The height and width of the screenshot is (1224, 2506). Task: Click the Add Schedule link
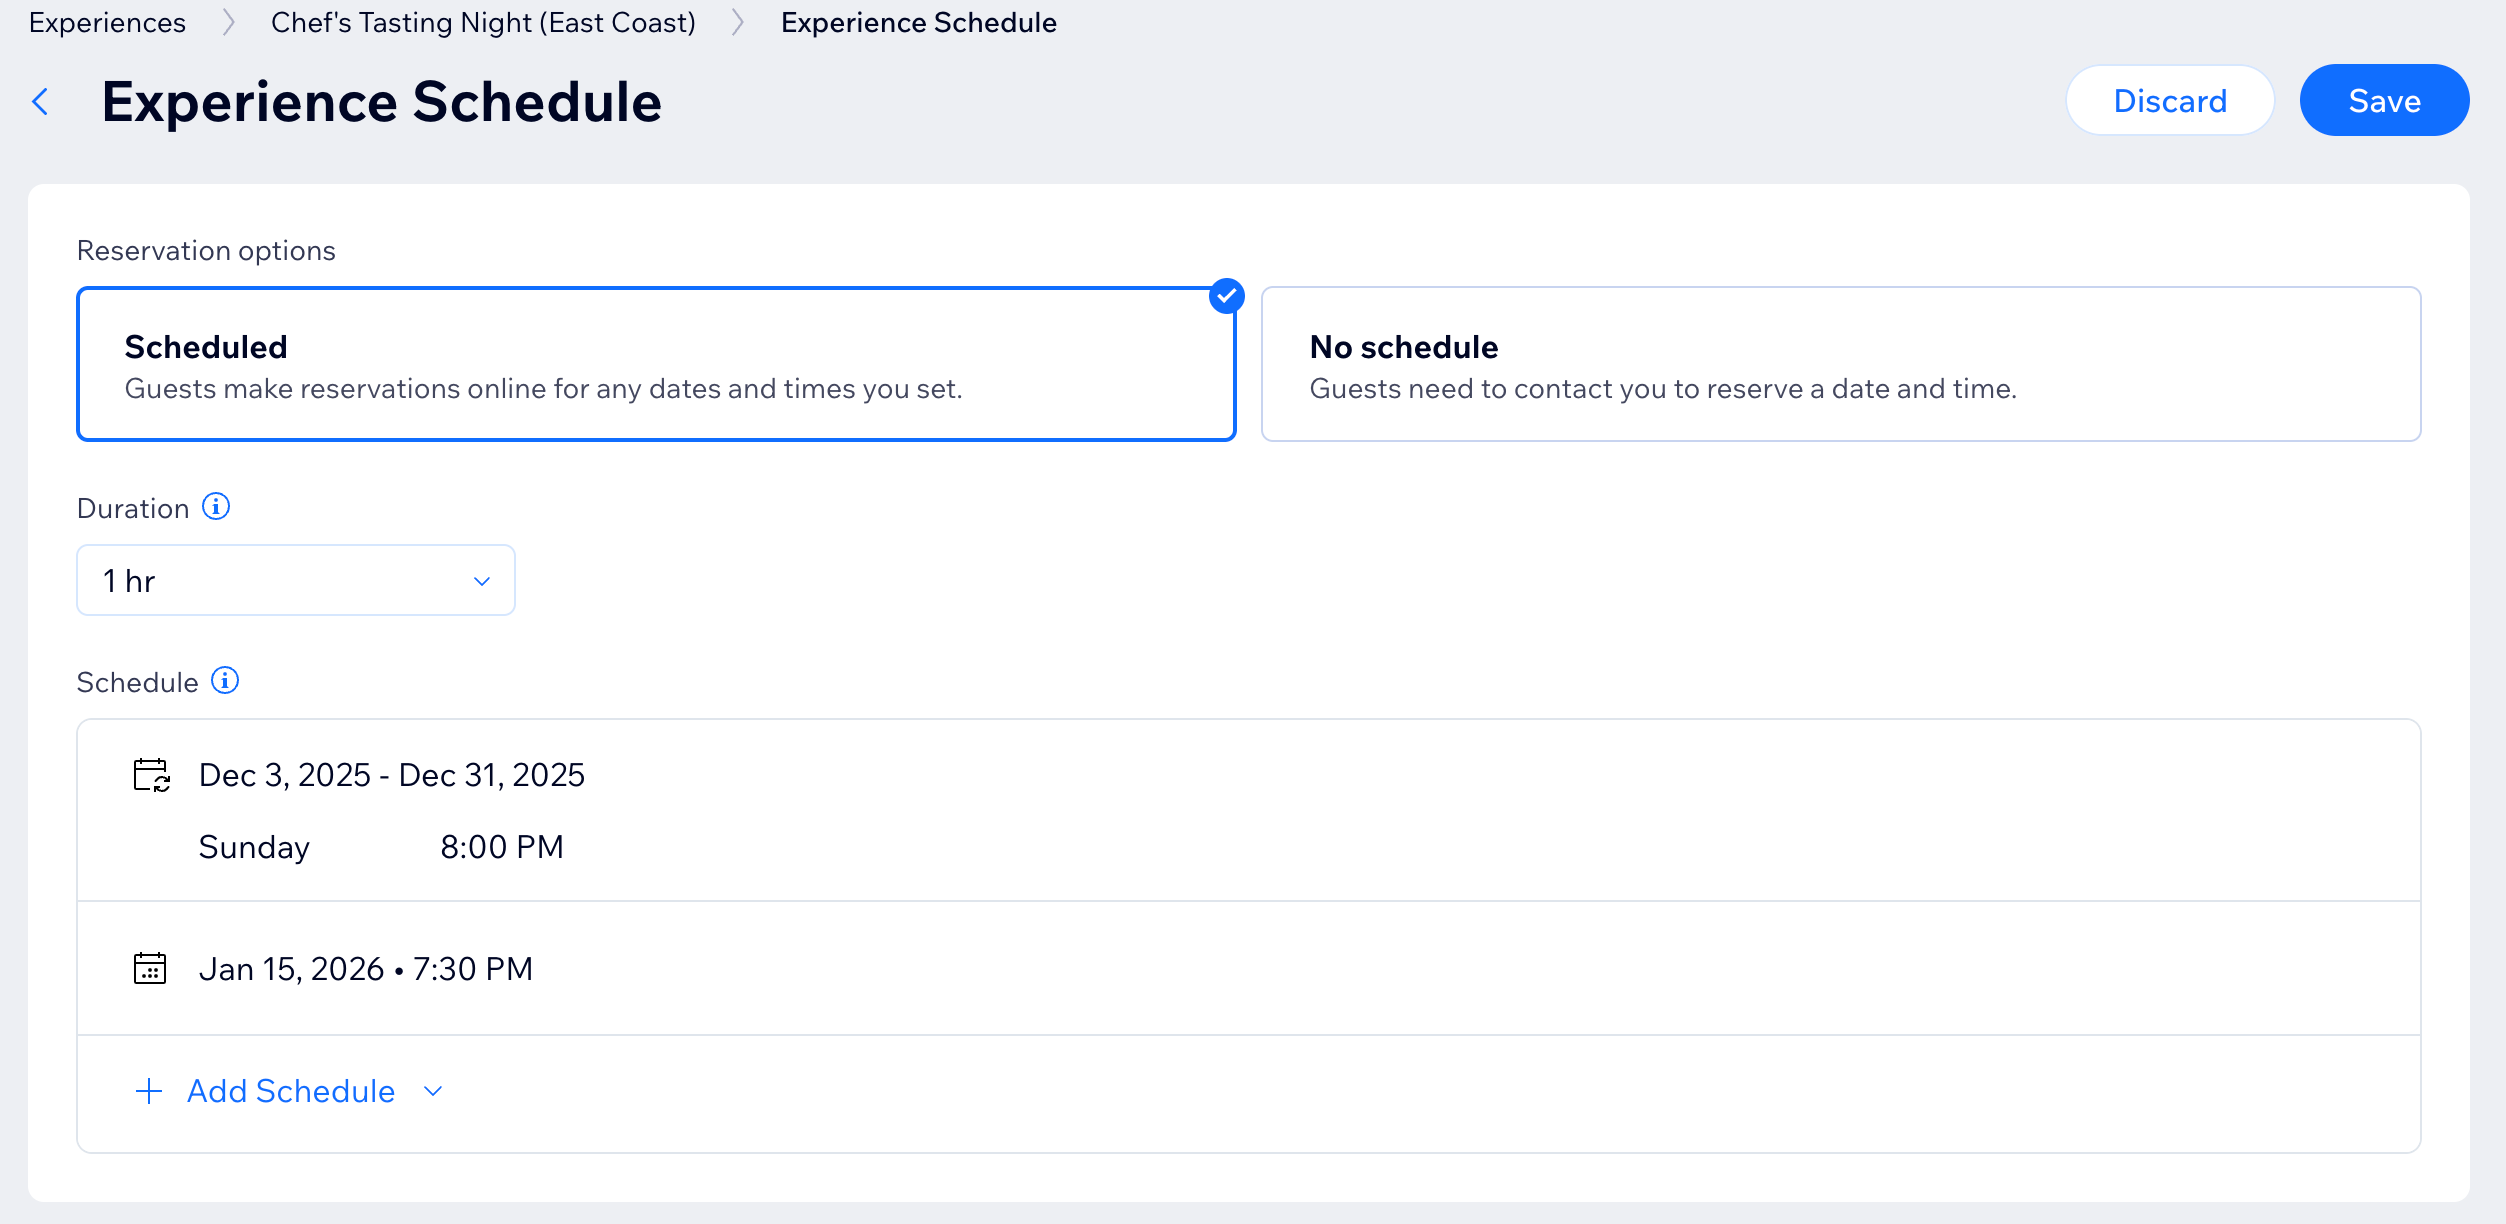[291, 1091]
